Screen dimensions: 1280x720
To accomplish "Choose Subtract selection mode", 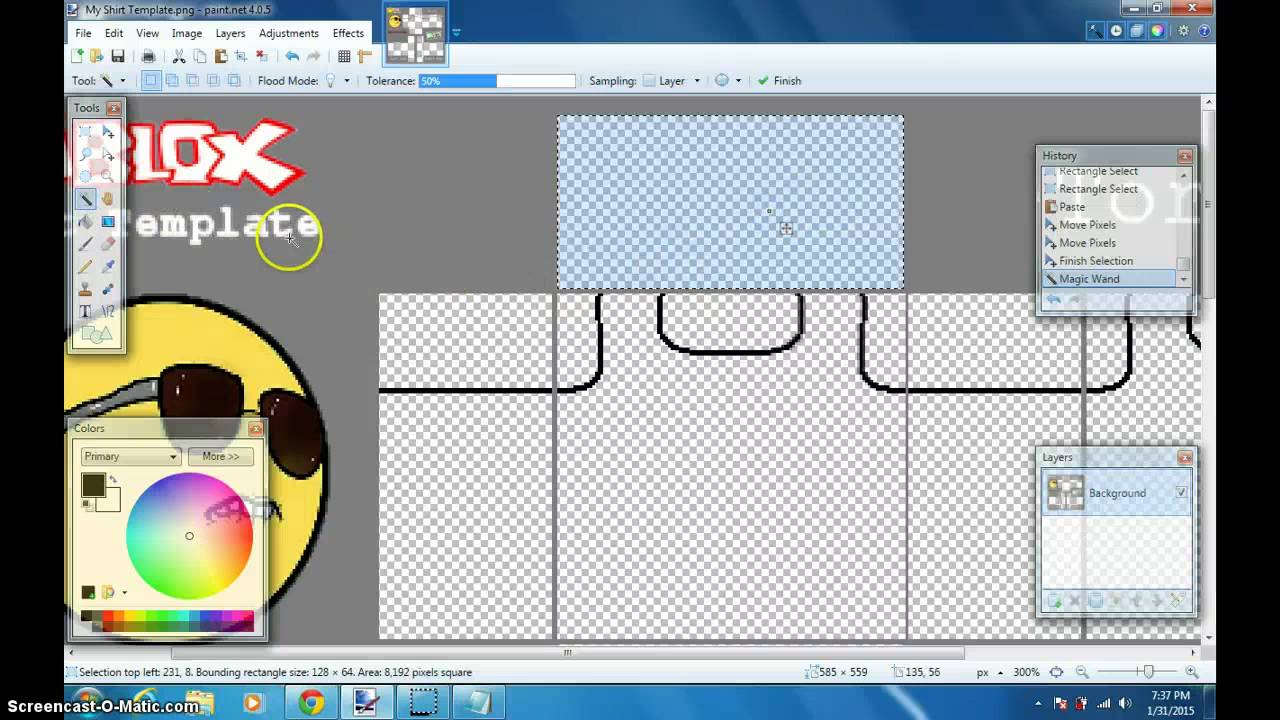I will (192, 81).
